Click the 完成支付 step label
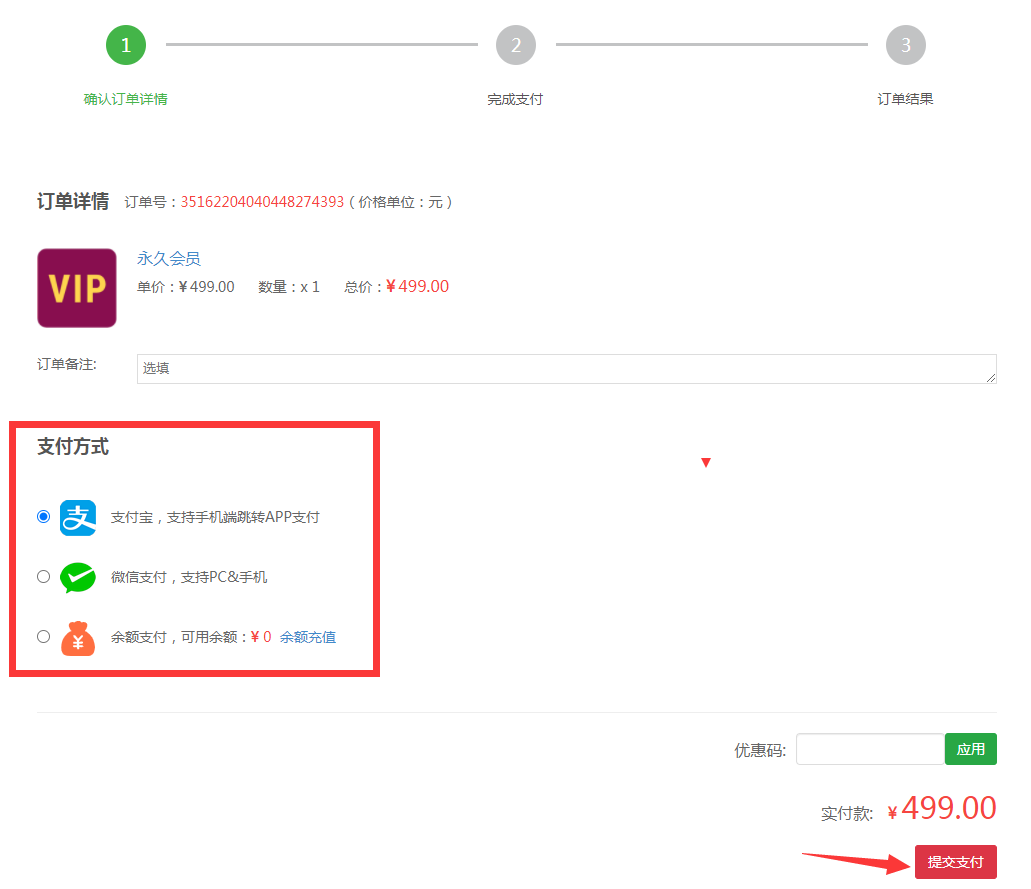1031x889 pixels. click(515, 99)
